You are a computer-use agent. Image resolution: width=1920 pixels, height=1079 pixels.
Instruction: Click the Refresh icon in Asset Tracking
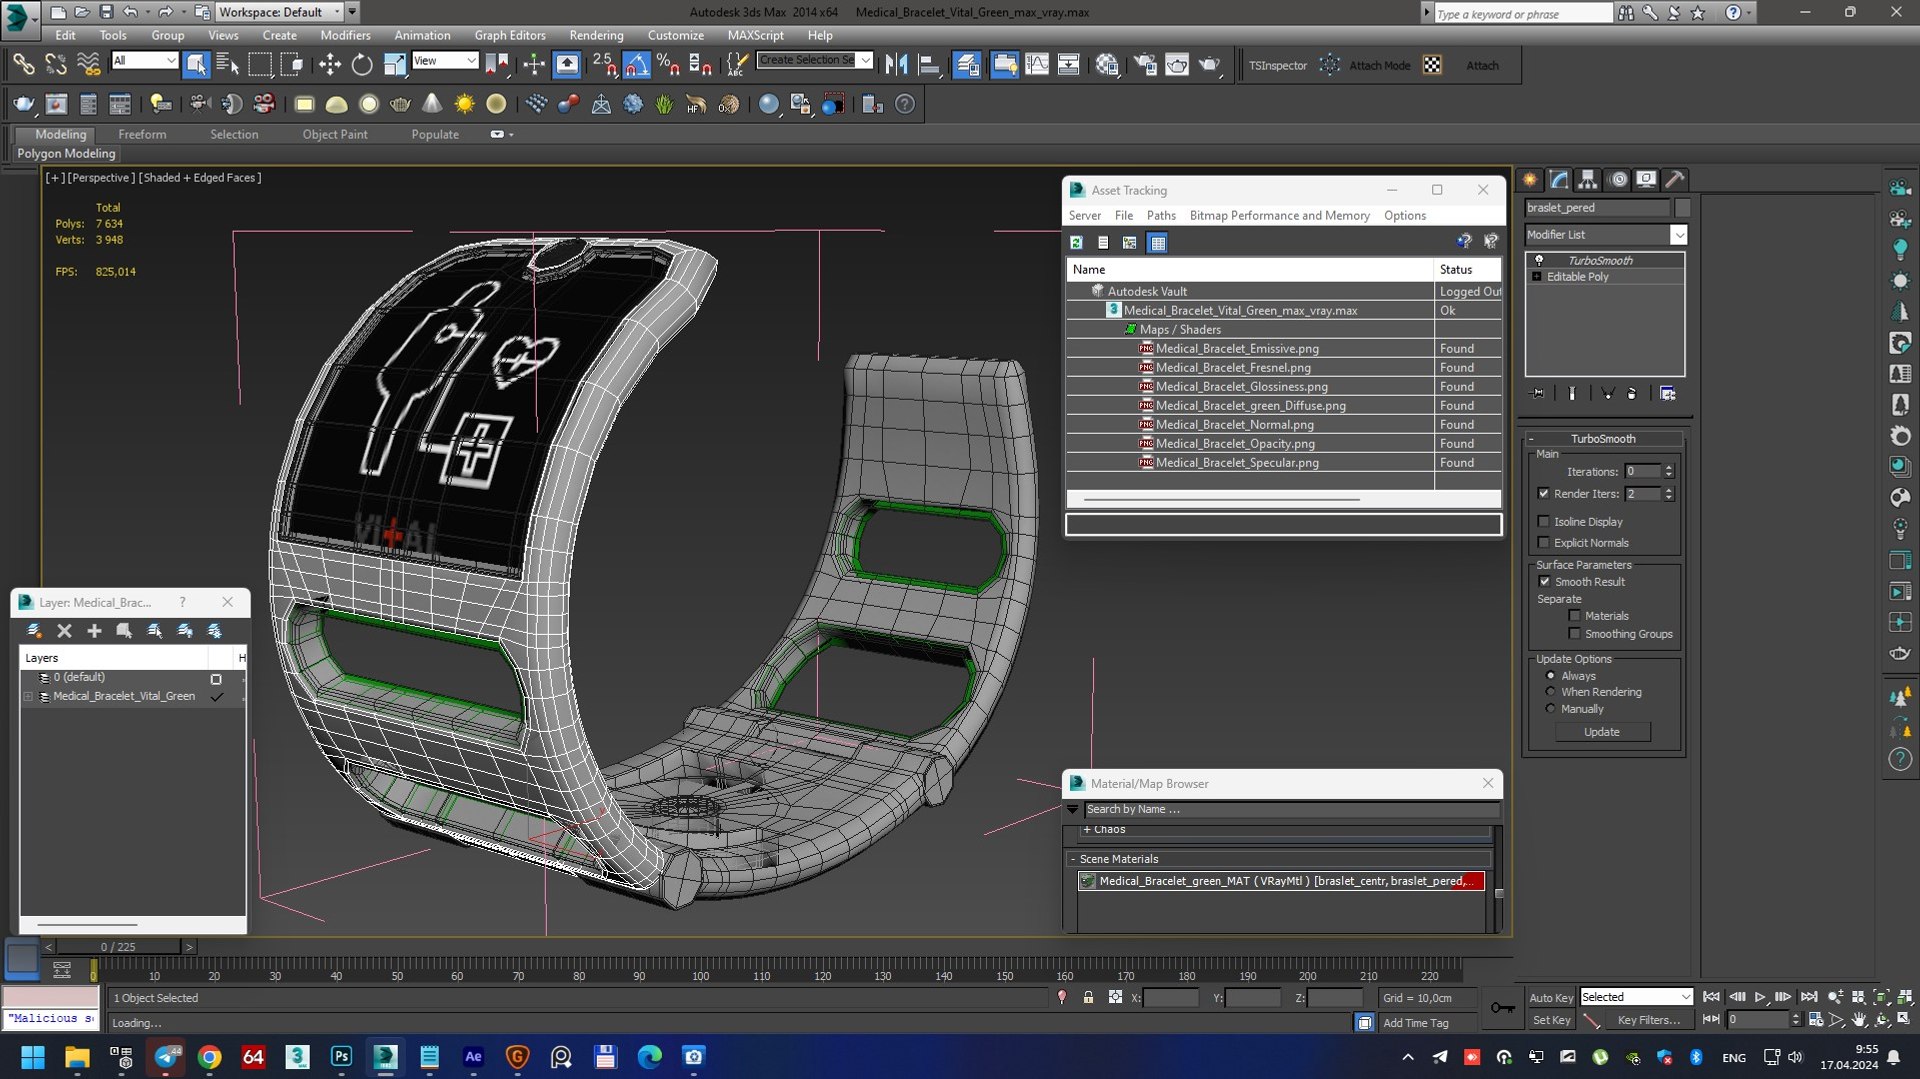pos(1076,242)
